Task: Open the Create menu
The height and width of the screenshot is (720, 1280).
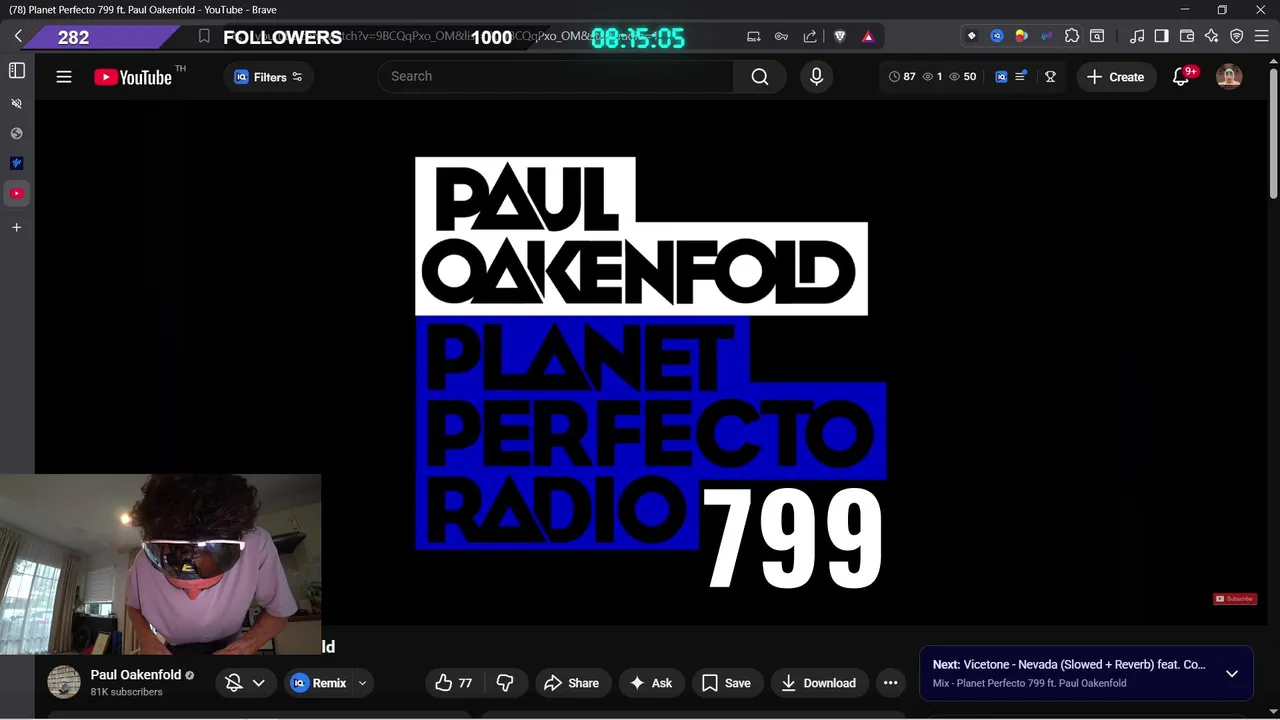Action: point(1116,77)
